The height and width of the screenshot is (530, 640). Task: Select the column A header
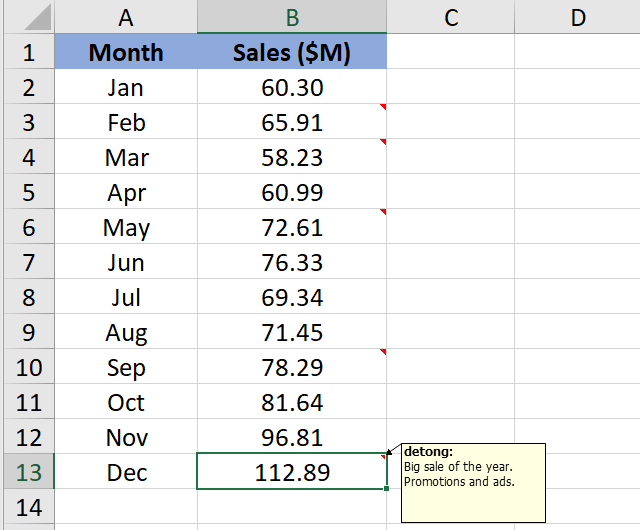tap(126, 17)
